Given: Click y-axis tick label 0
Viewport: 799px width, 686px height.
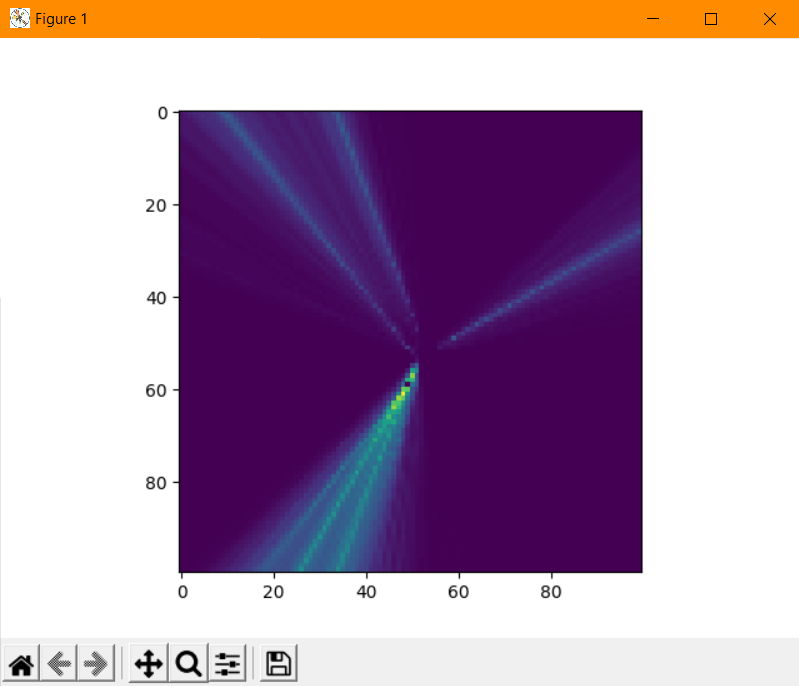Looking at the screenshot, I should click(162, 113).
